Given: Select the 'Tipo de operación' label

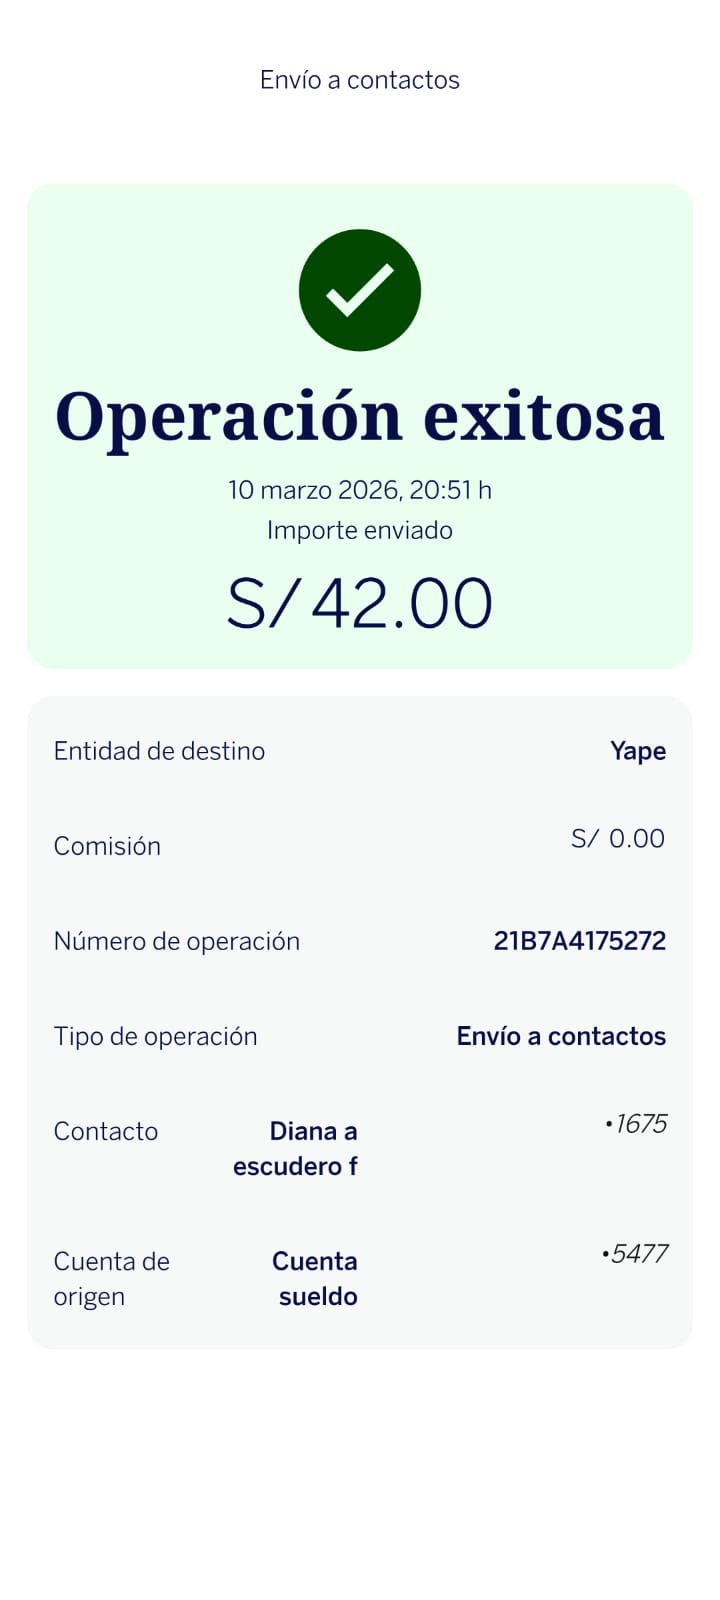Looking at the screenshot, I should [x=156, y=1036].
